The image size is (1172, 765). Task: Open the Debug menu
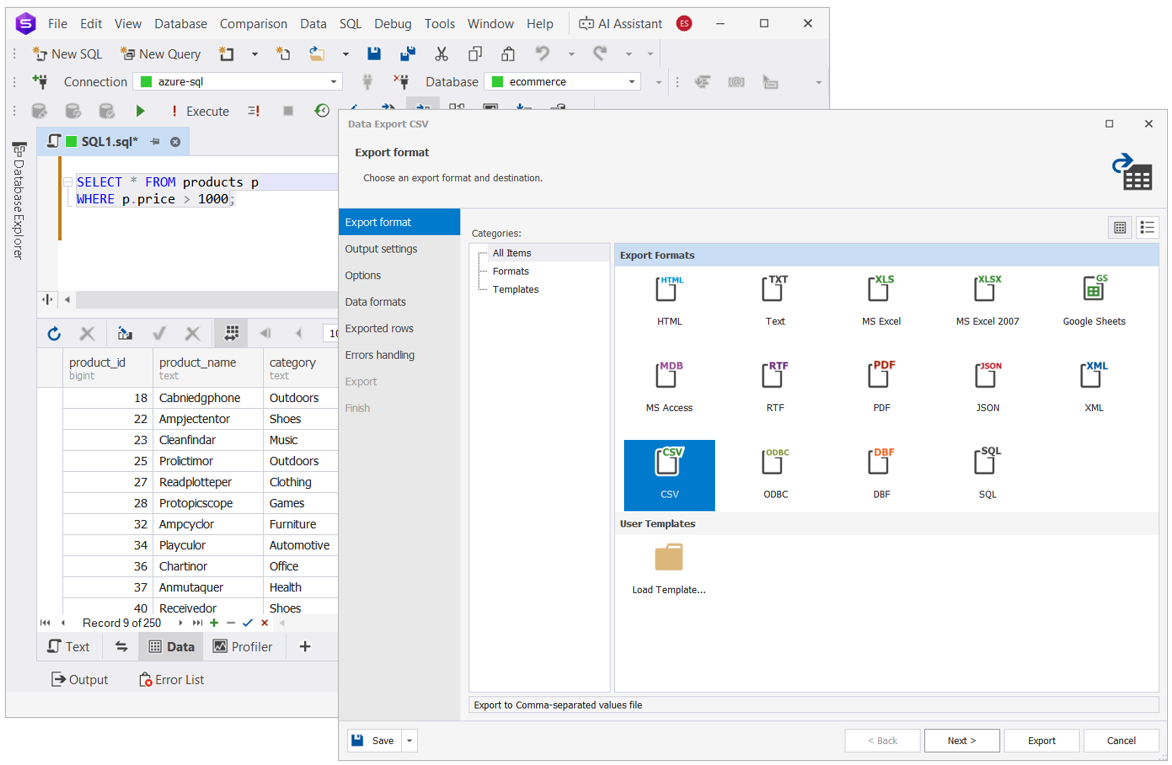coord(393,24)
